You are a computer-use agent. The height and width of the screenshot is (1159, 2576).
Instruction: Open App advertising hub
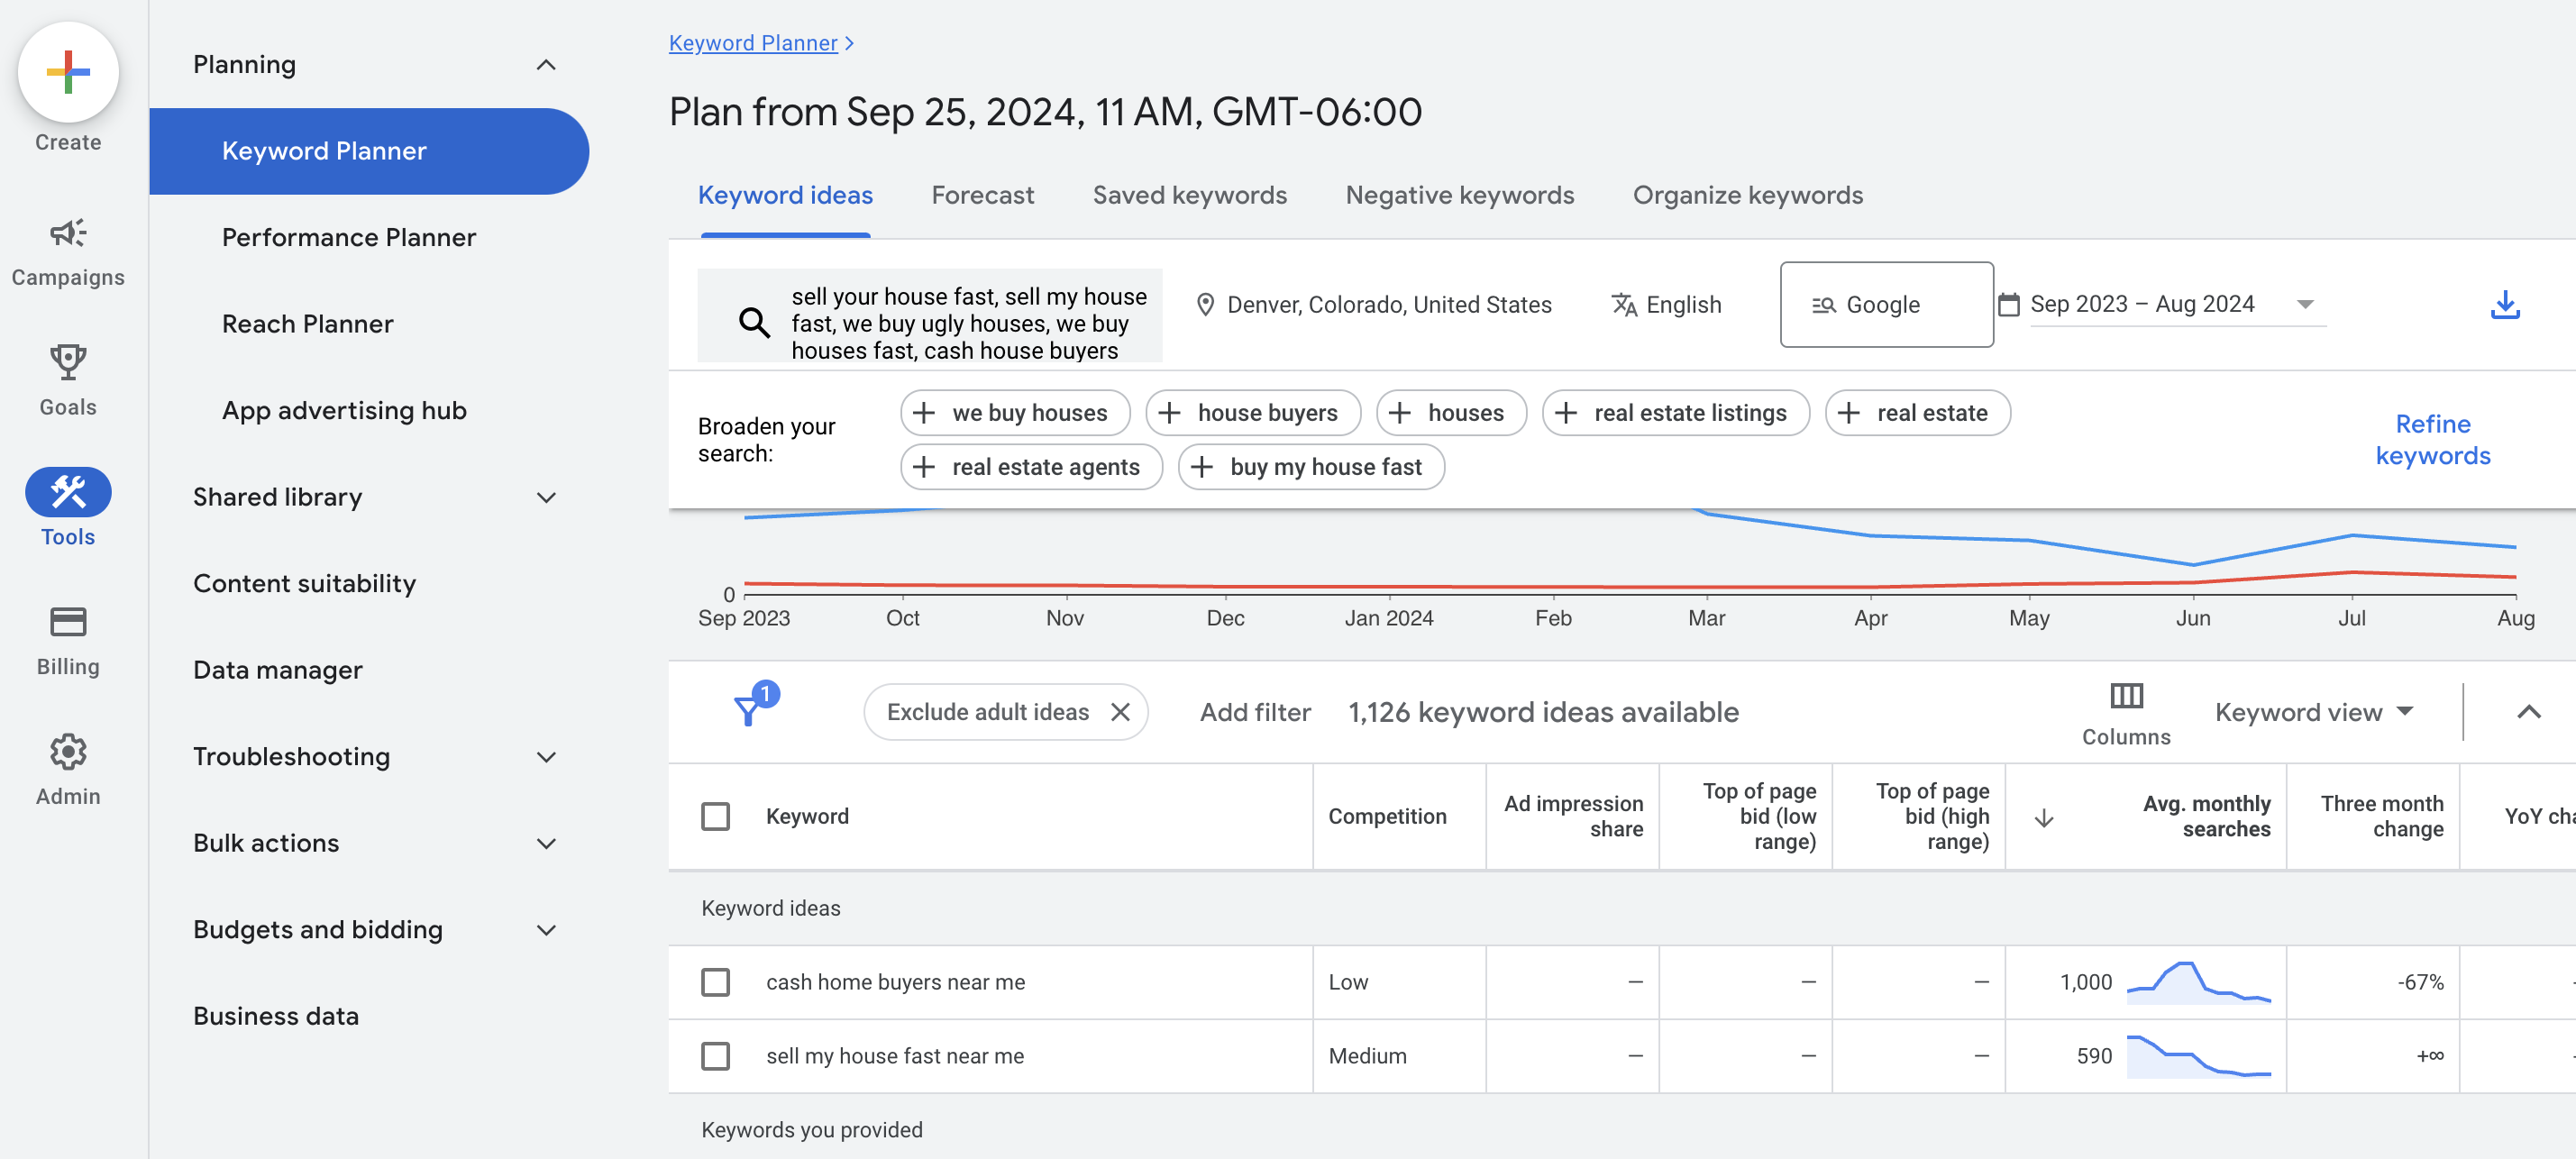344,411
